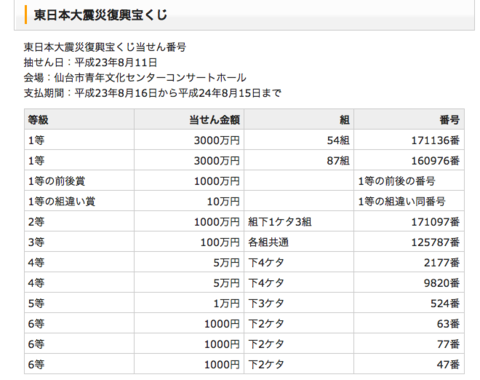Click 6等 in the 77番 row
This screenshot has height=380, width=480.
click(x=36, y=344)
